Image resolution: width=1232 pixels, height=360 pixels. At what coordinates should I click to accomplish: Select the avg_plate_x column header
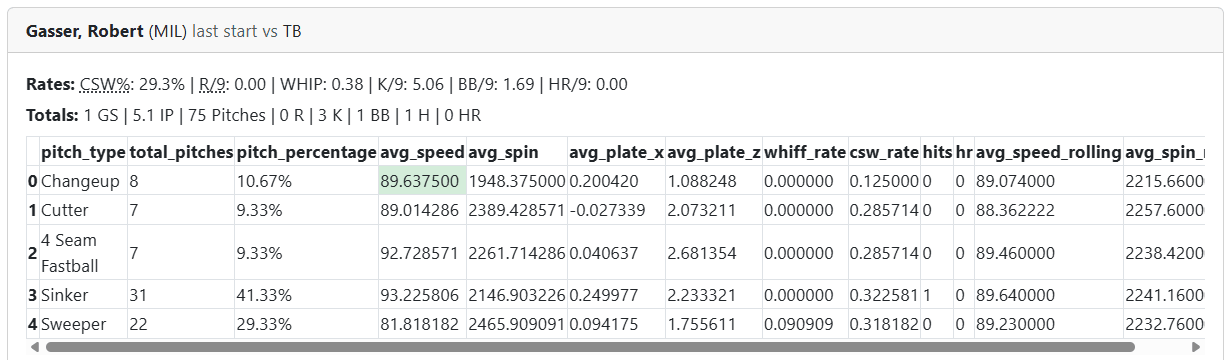point(616,153)
